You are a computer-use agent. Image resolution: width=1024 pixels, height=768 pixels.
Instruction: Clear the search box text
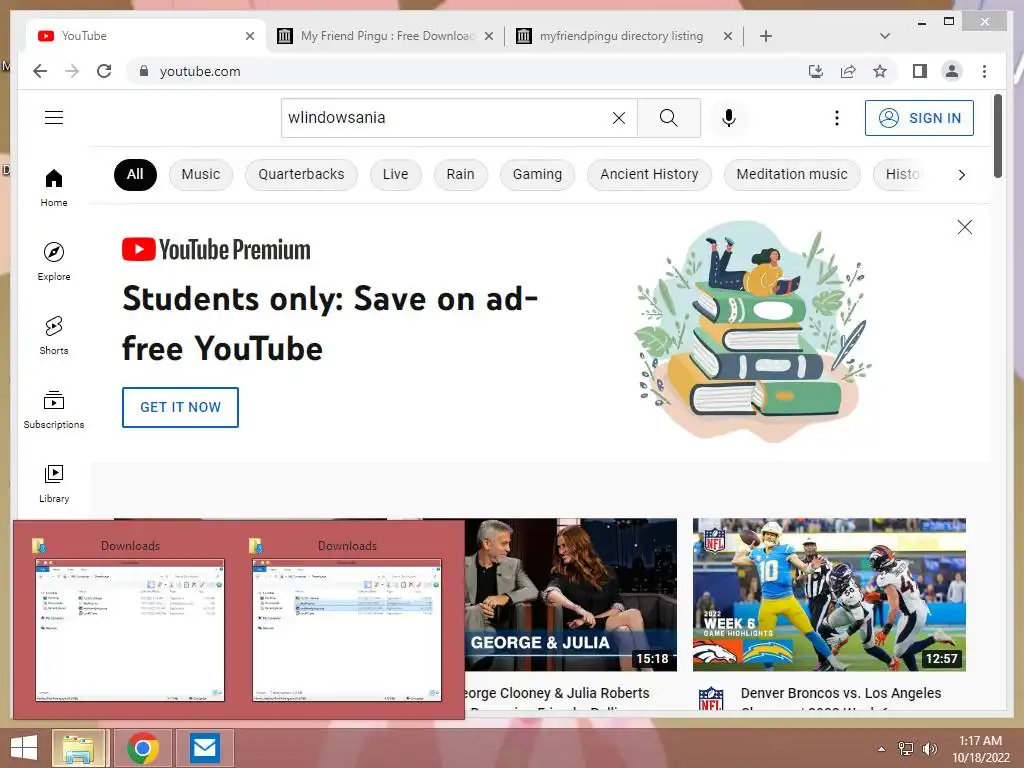point(618,118)
